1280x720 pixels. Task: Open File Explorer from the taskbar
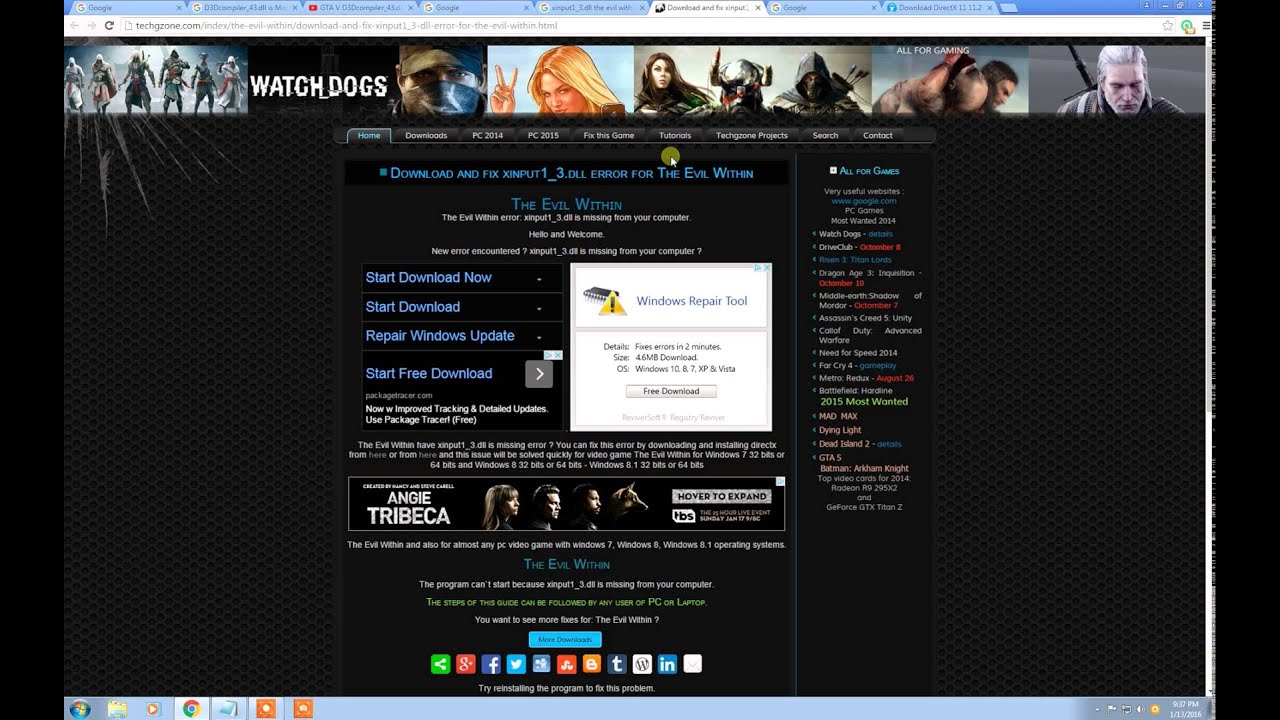pyautogui.click(x=117, y=709)
